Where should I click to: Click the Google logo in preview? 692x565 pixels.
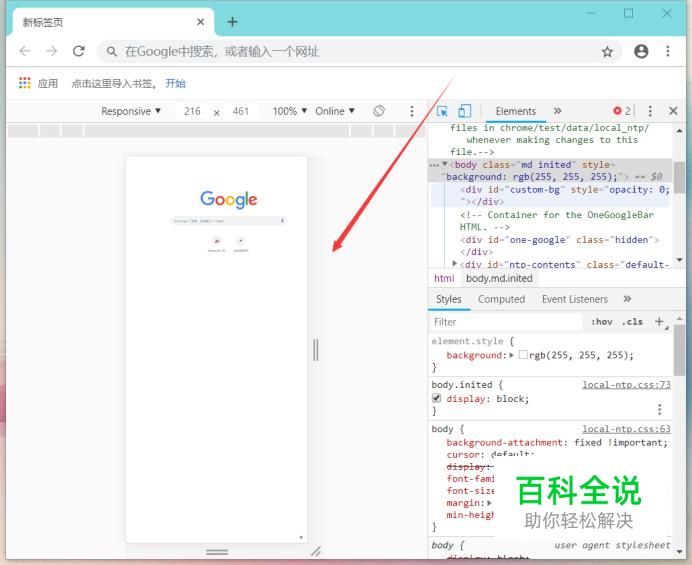coord(229,199)
